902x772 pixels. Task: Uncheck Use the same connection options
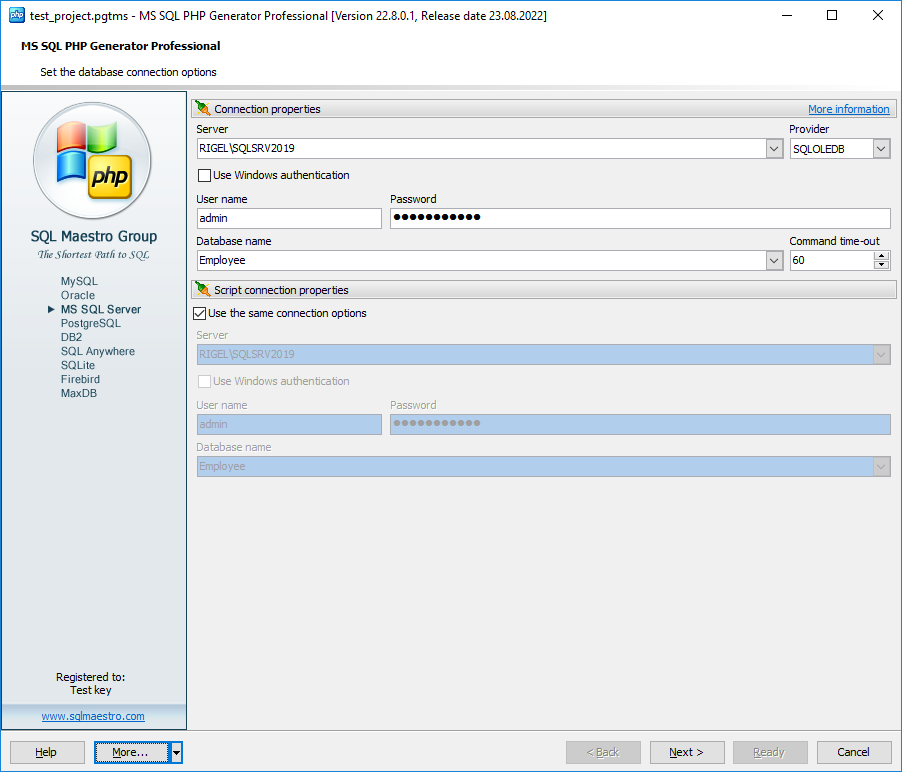click(199, 314)
